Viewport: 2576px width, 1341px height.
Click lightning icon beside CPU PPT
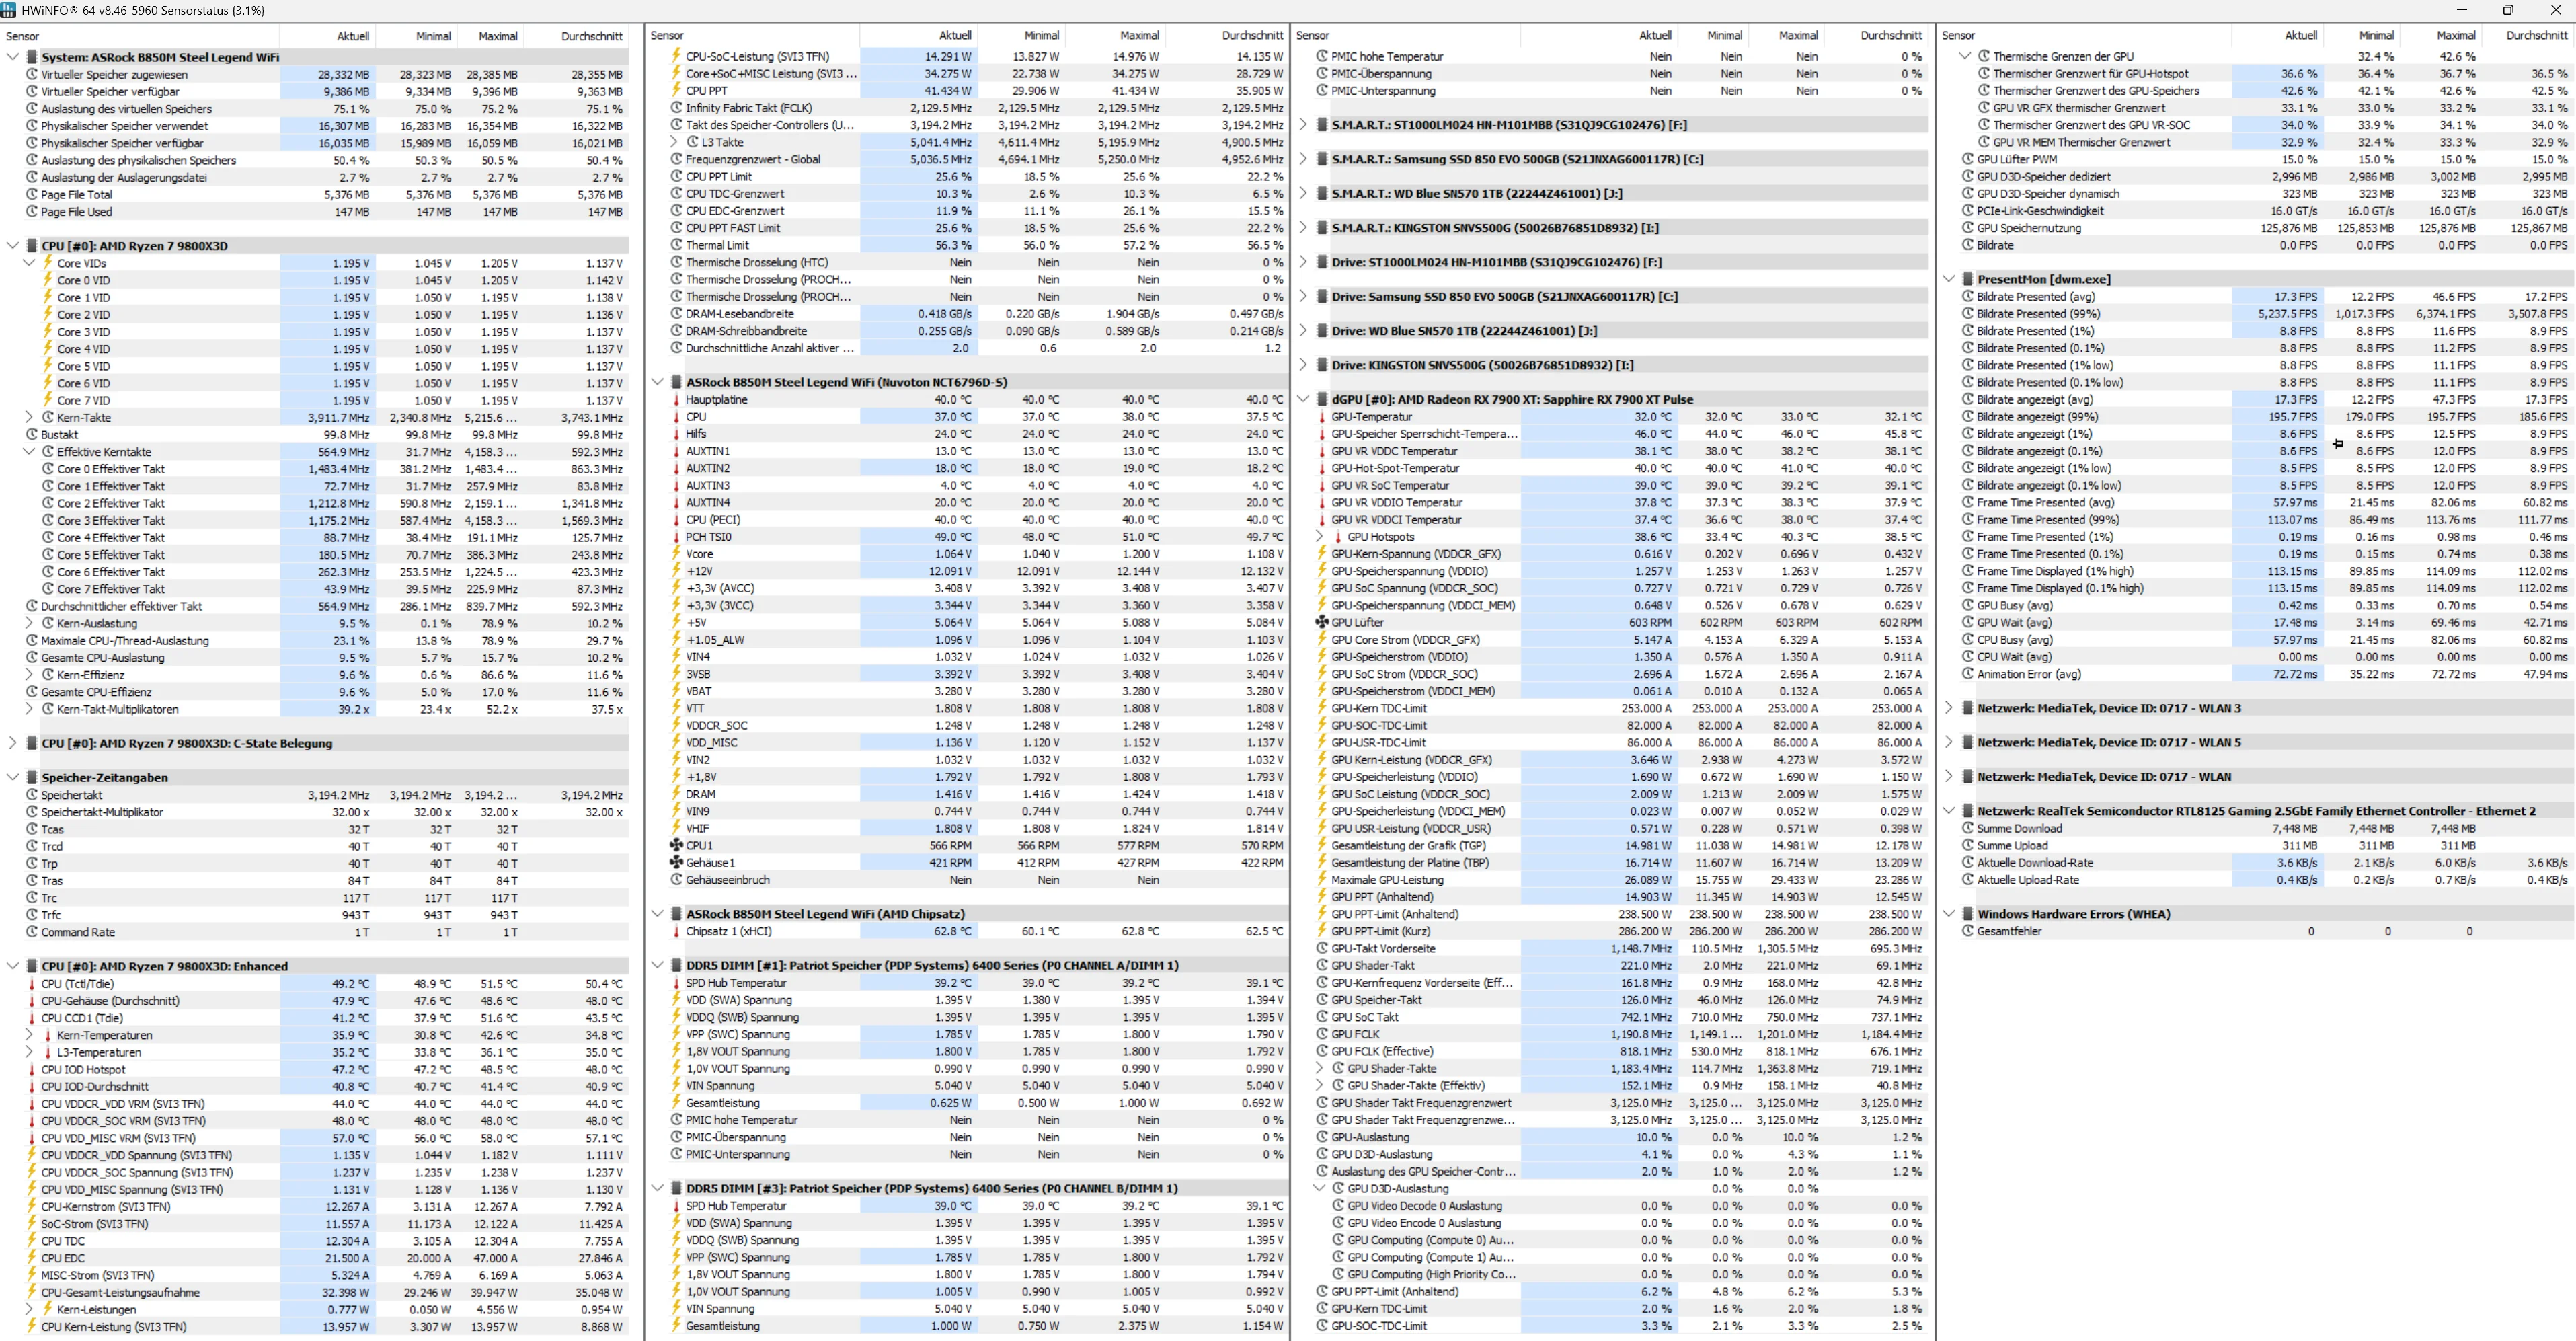[676, 91]
